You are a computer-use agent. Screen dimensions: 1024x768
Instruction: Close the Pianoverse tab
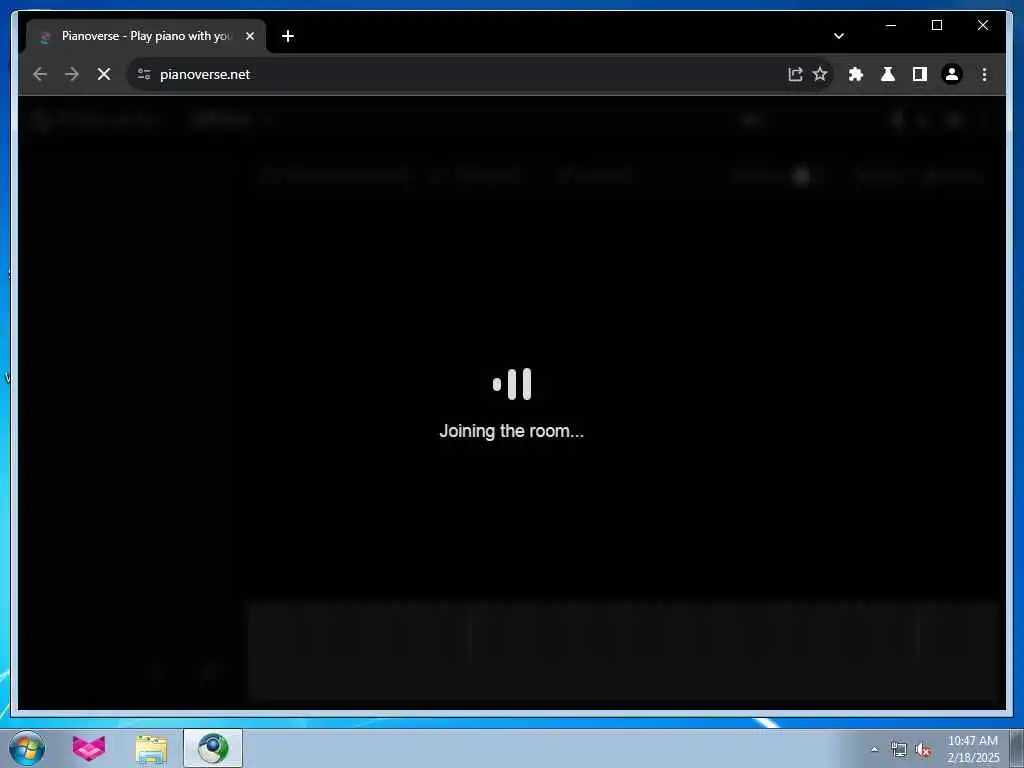pos(249,37)
